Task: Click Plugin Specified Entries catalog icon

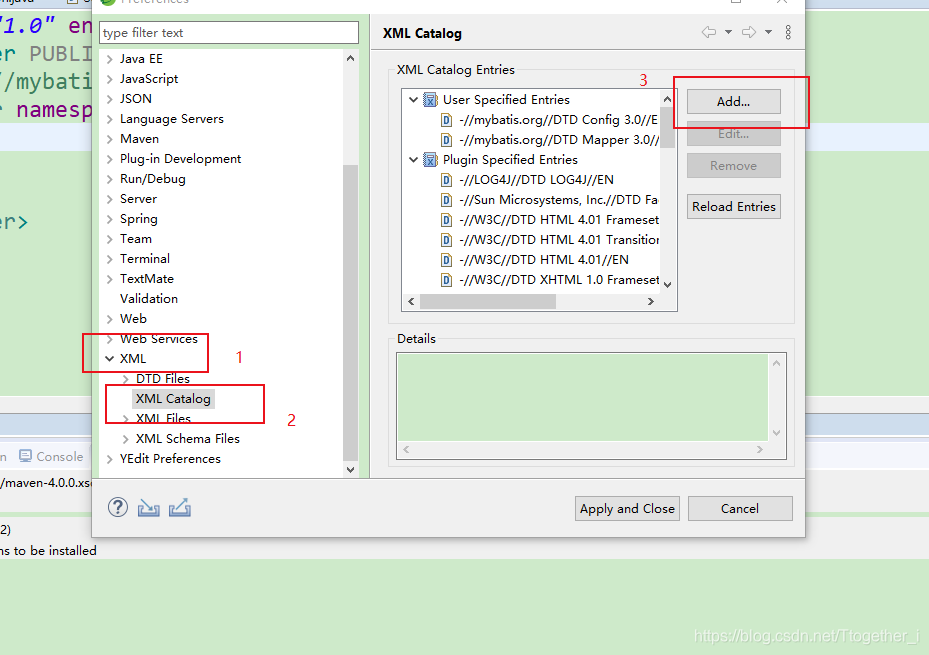Action: (x=430, y=160)
